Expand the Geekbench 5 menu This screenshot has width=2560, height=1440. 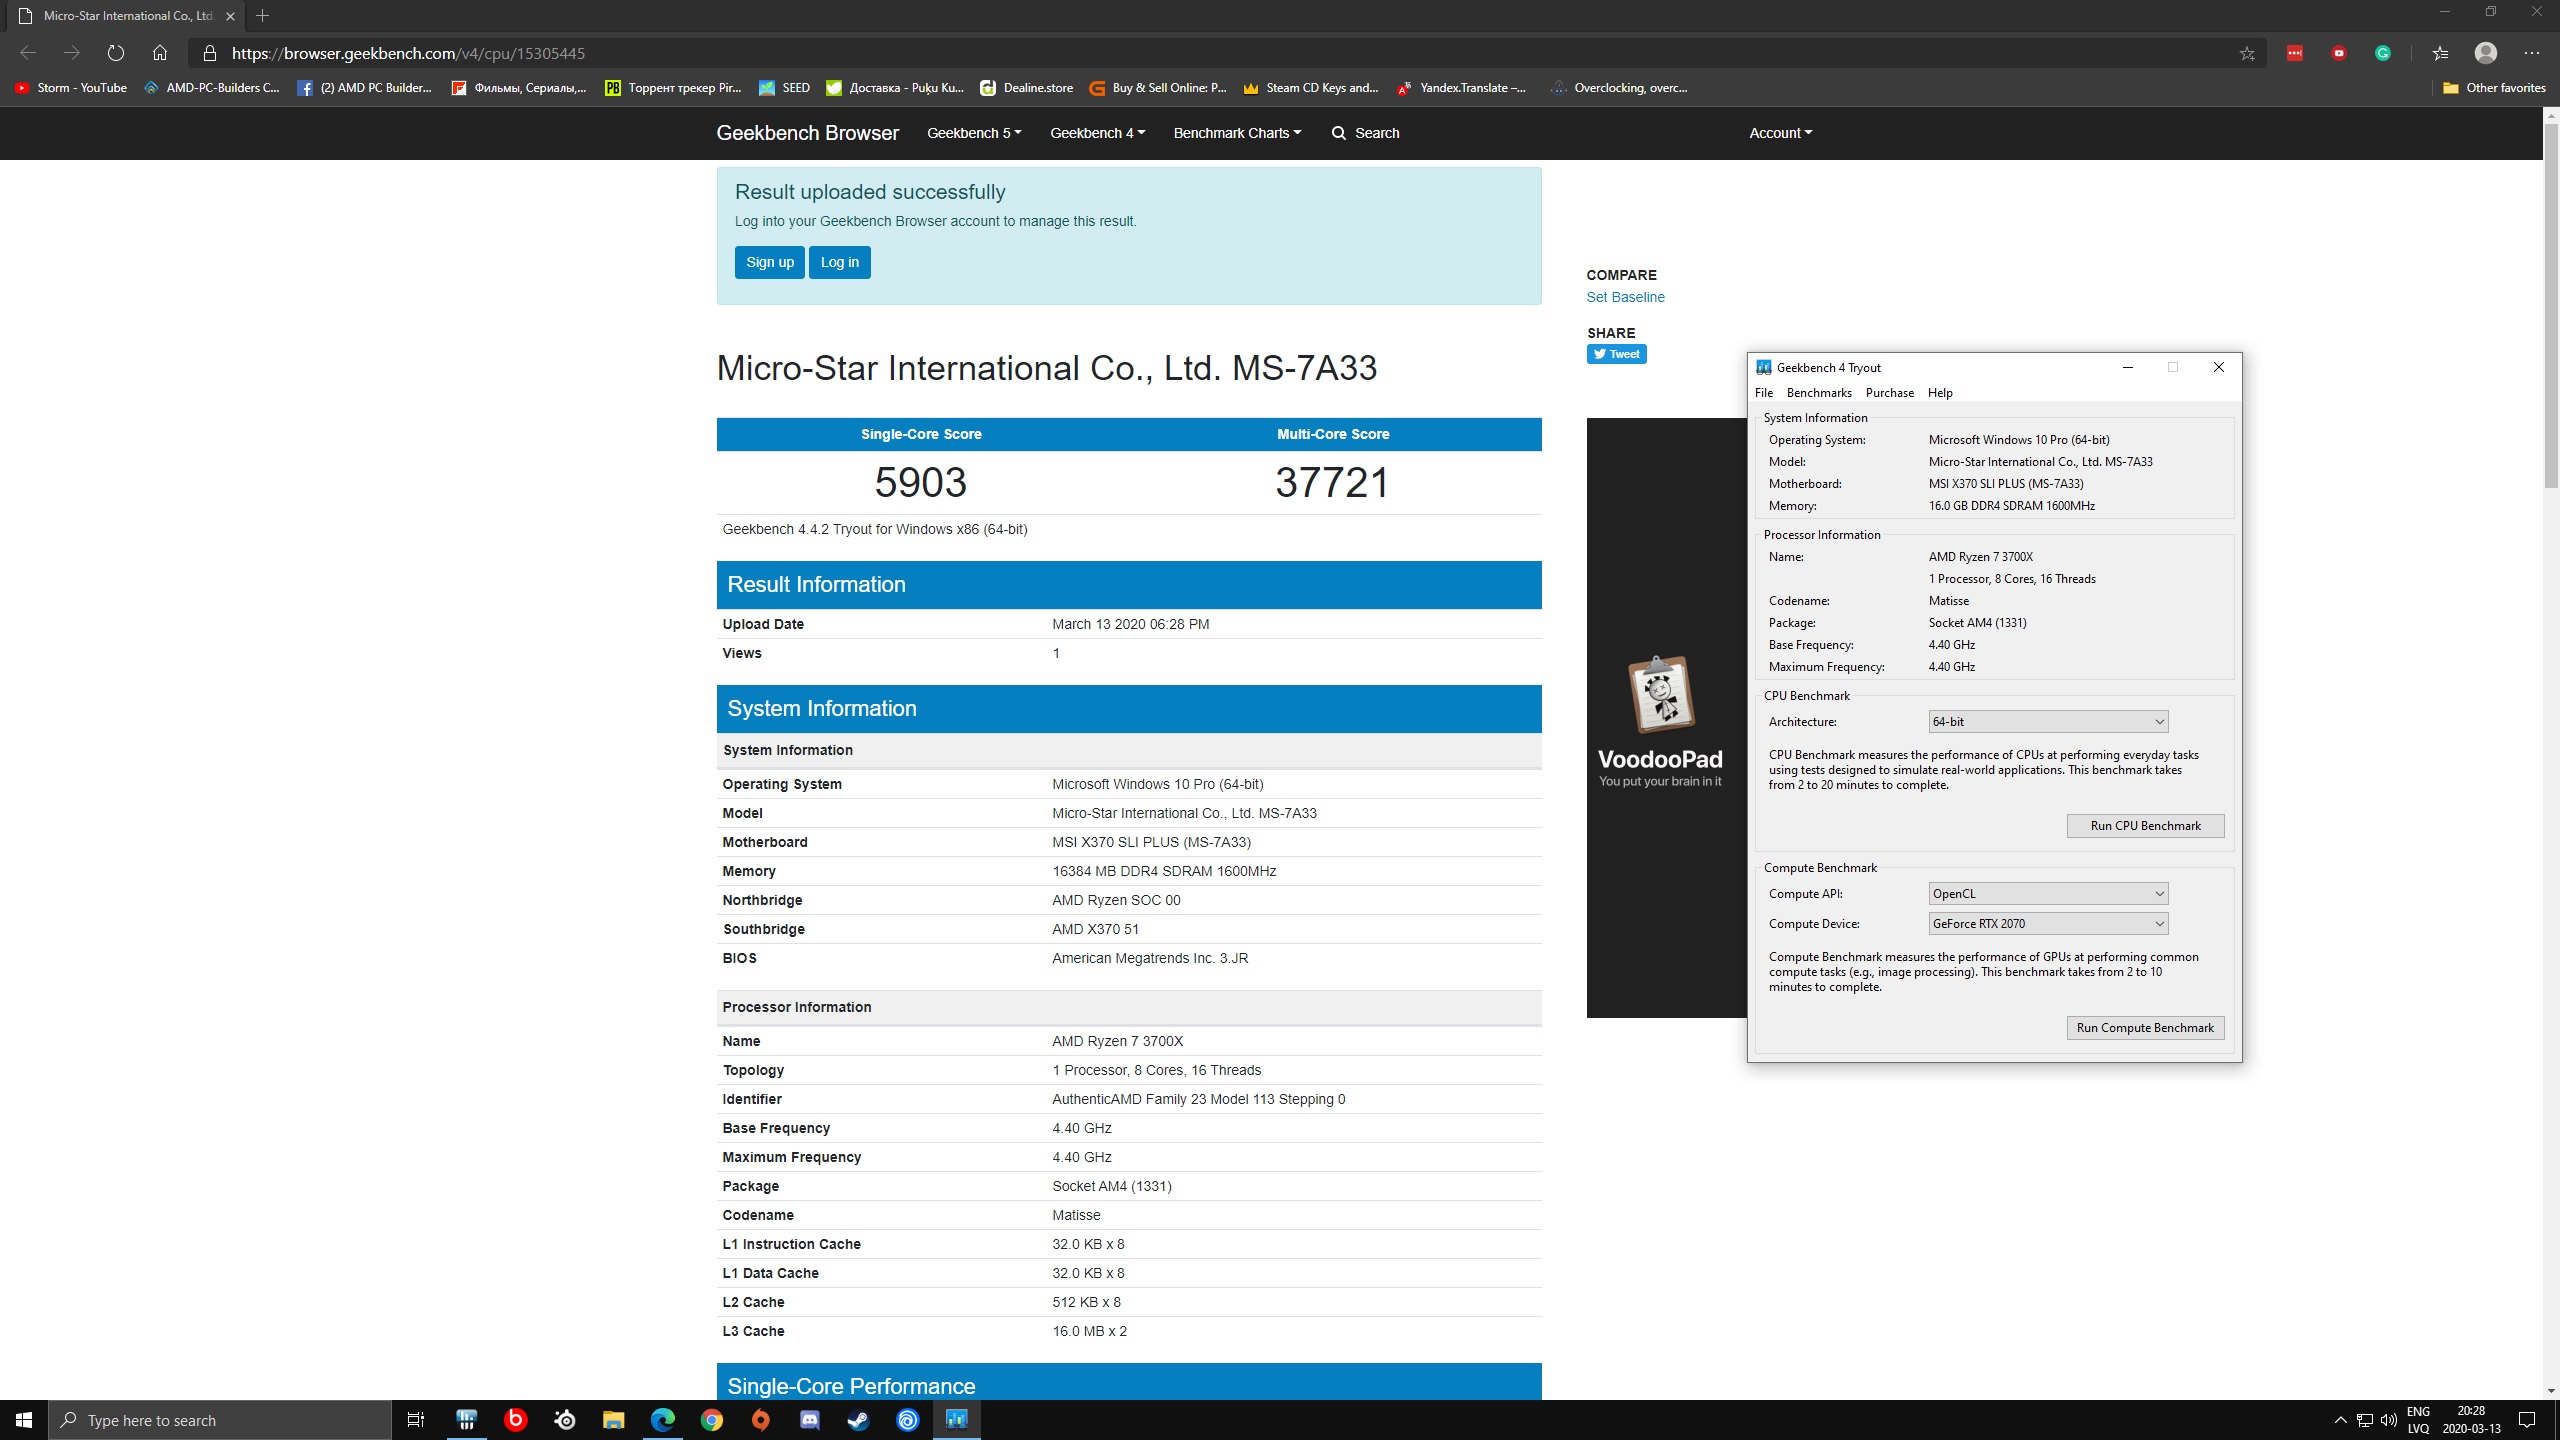[974, 133]
